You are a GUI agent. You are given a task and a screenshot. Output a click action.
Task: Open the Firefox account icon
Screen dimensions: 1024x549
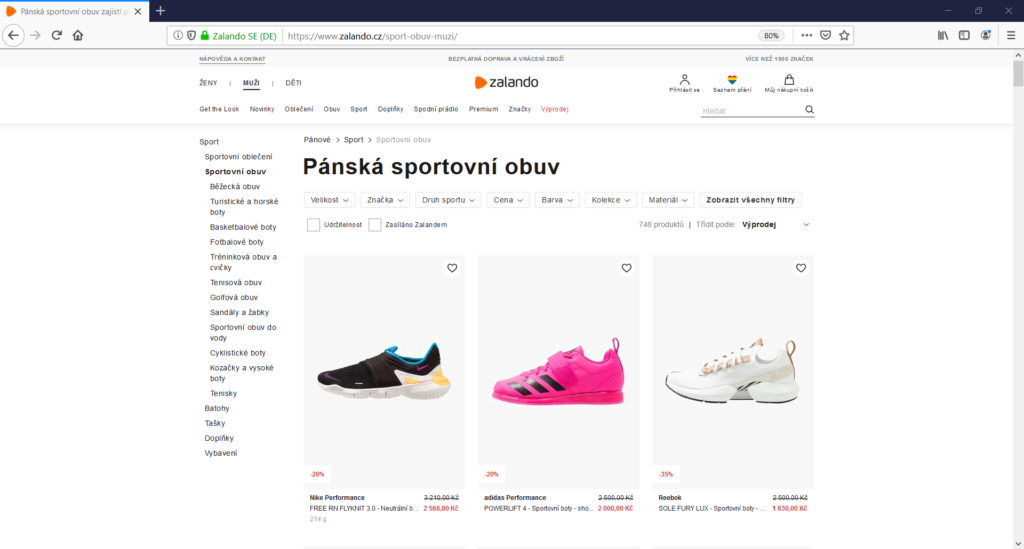[985, 36]
